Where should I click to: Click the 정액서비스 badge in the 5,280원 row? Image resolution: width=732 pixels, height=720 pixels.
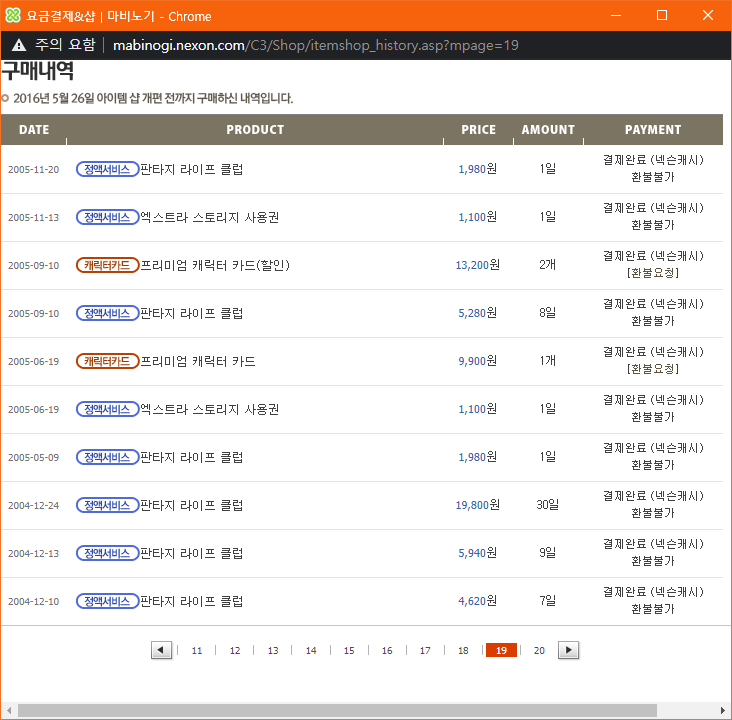[107, 313]
